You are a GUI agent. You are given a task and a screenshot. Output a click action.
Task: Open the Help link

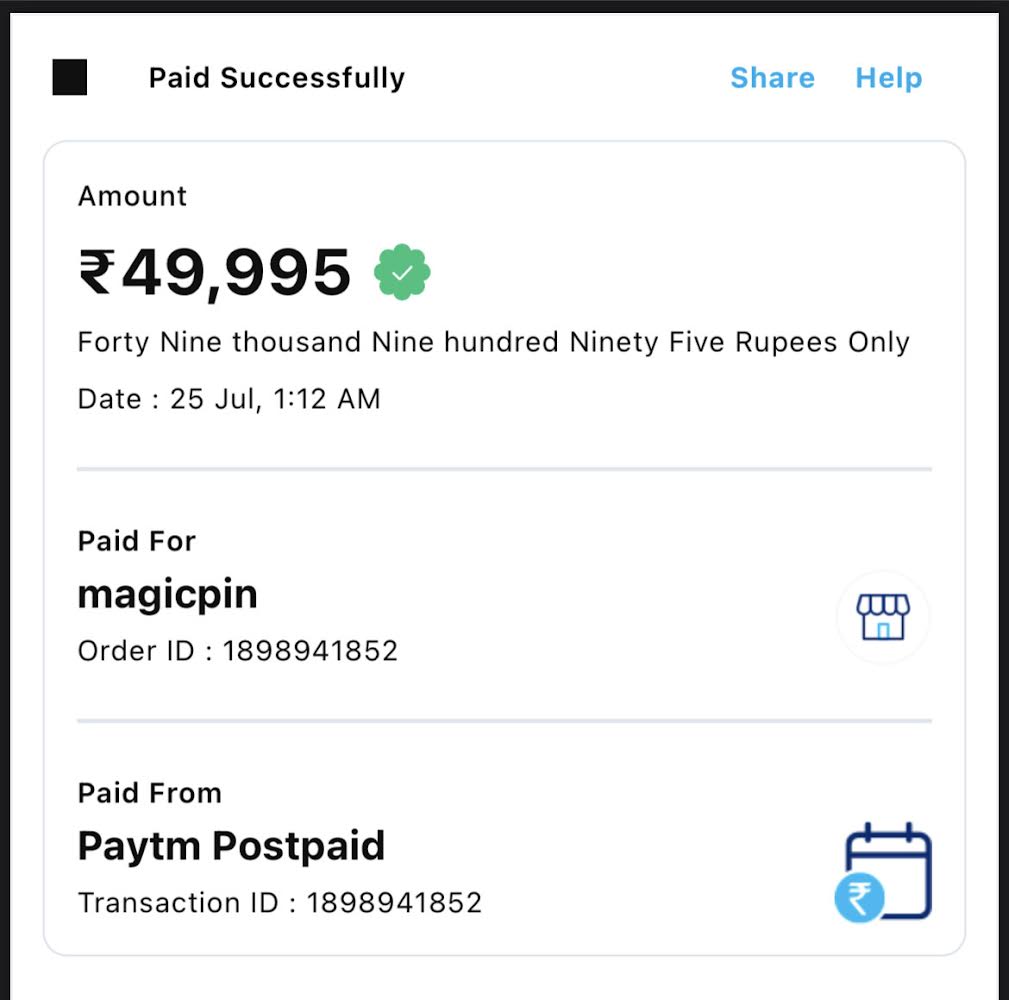tap(888, 78)
